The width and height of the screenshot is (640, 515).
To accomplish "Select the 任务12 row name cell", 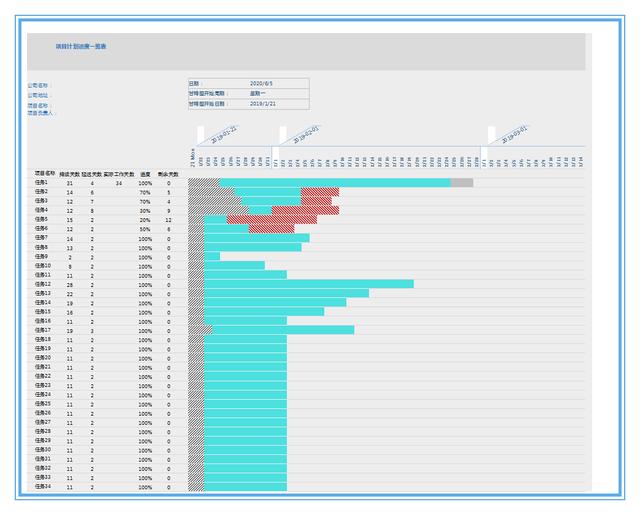I will click(x=43, y=284).
